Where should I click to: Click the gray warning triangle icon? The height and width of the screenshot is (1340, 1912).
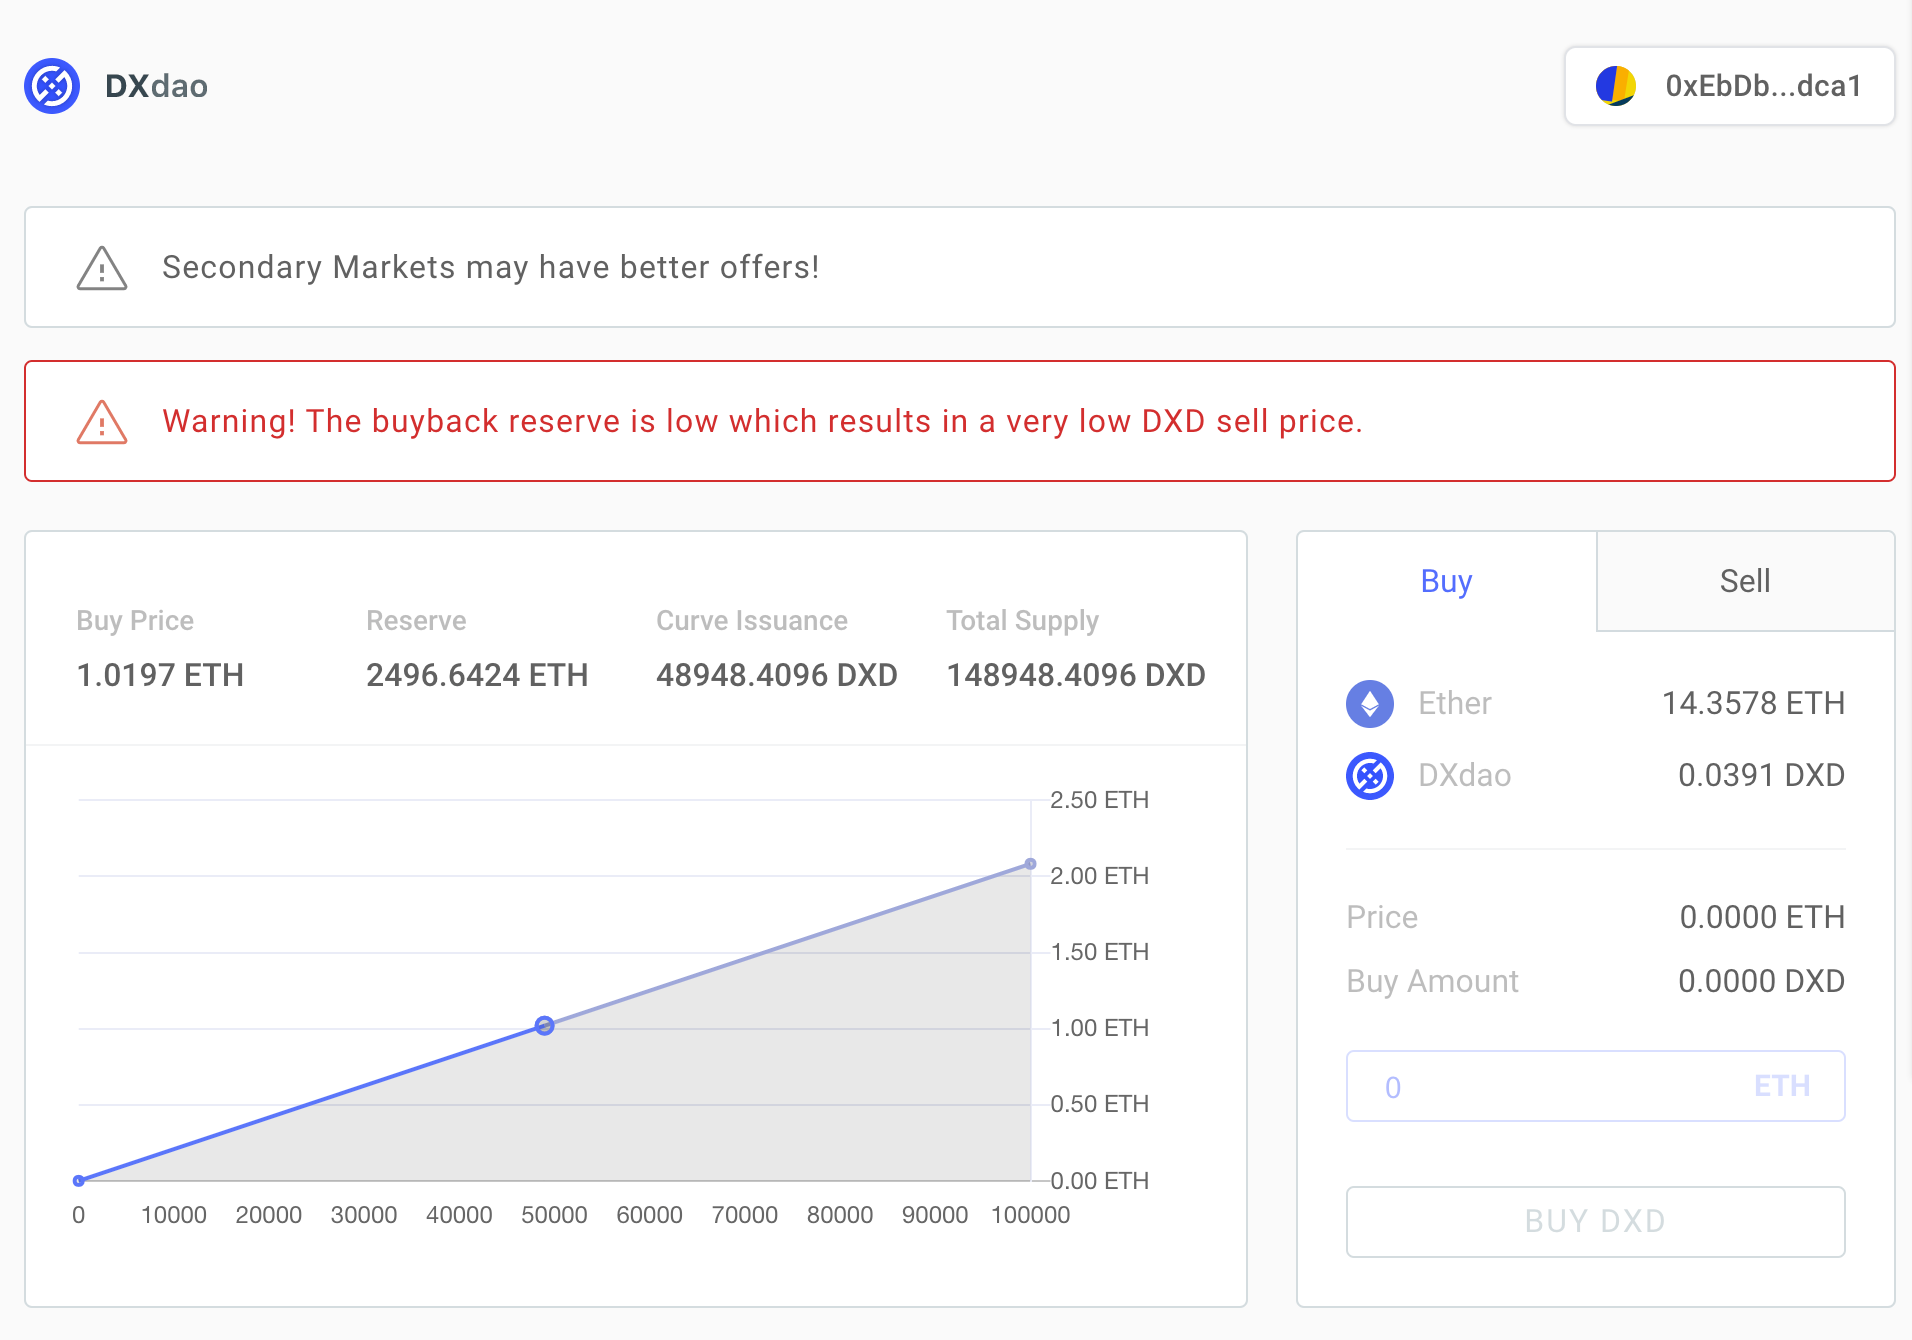click(x=102, y=268)
